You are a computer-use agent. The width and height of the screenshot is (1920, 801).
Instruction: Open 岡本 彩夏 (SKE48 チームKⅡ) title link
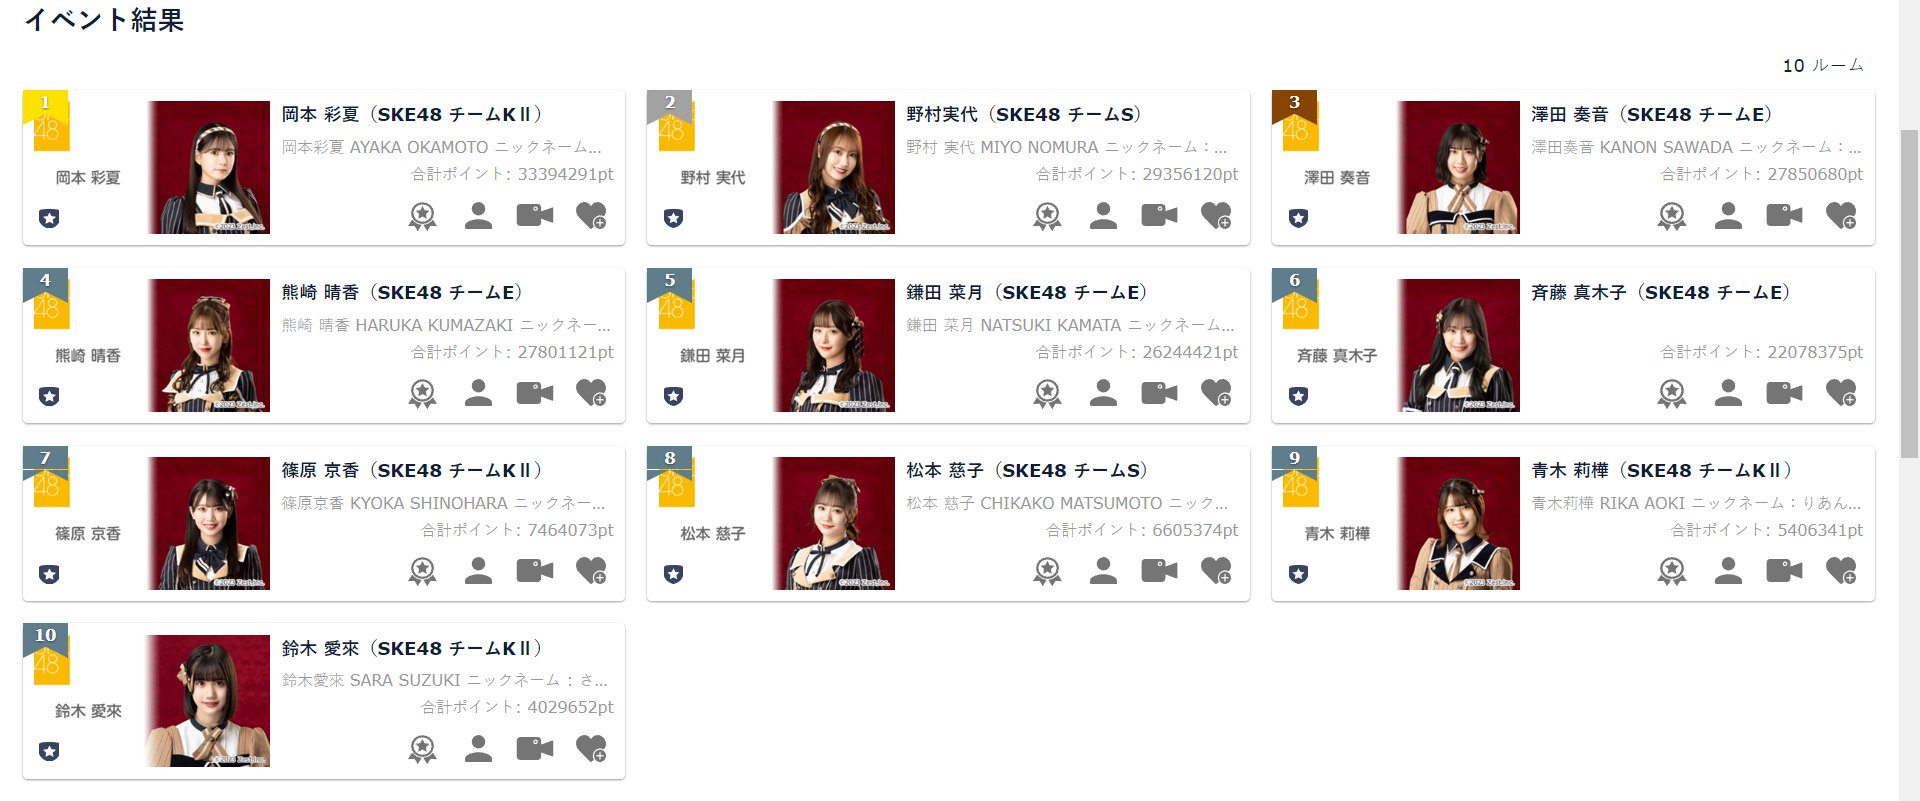point(412,115)
